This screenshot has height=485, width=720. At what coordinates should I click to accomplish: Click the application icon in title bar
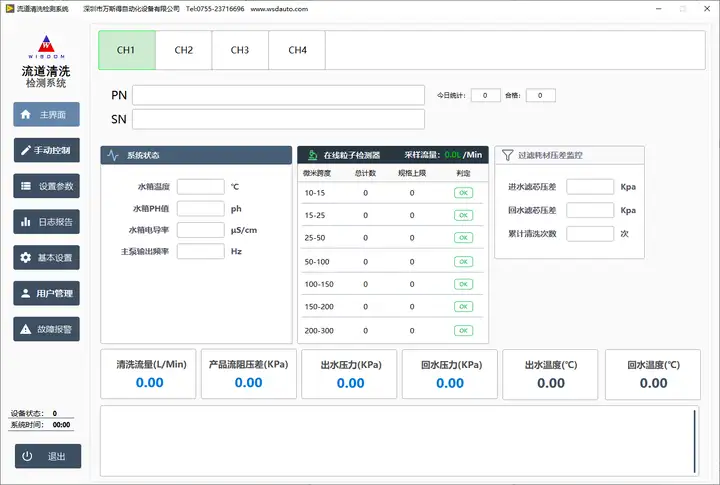click(x=10, y=9)
